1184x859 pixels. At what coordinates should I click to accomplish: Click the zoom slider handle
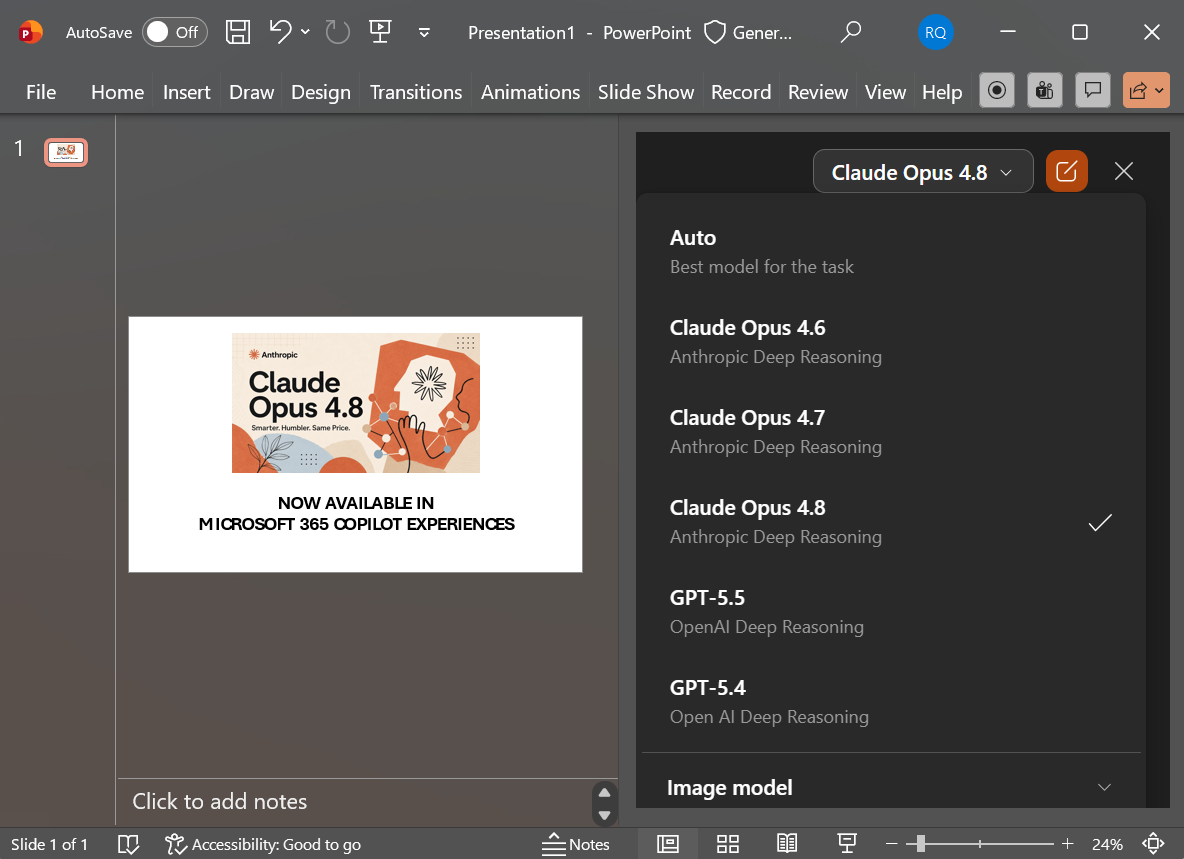(920, 844)
